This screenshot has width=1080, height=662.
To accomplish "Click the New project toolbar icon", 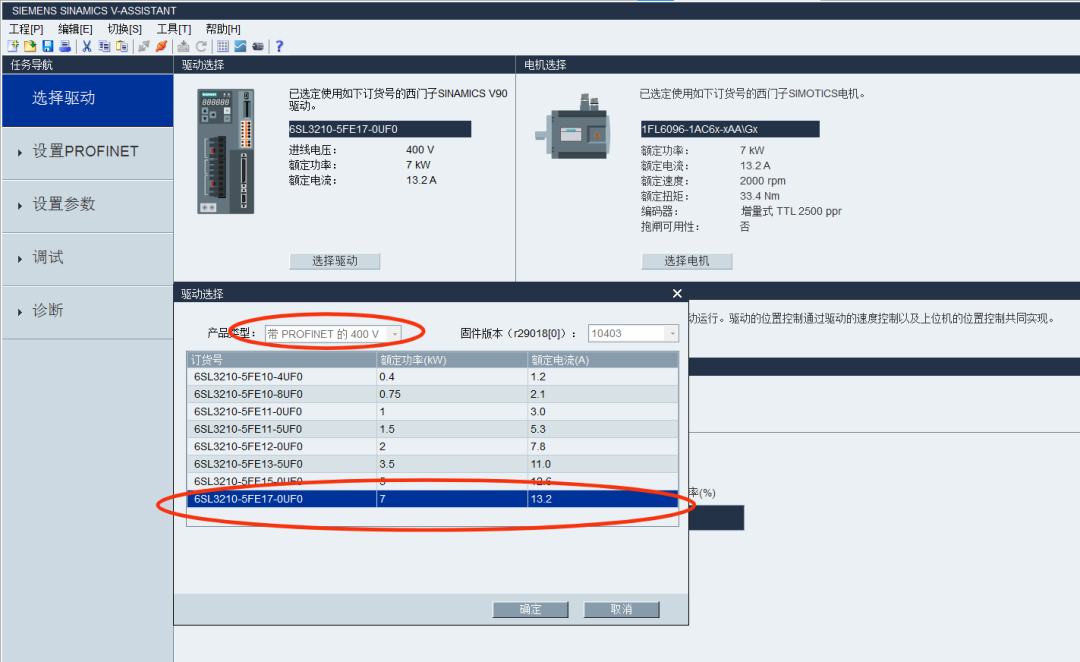I will click(13, 46).
